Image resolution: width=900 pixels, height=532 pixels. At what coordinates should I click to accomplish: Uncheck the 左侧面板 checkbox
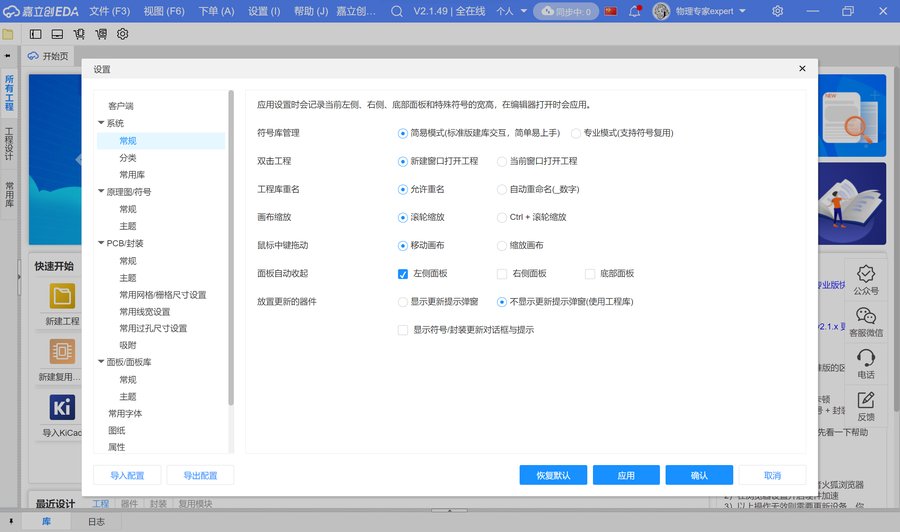click(x=403, y=274)
